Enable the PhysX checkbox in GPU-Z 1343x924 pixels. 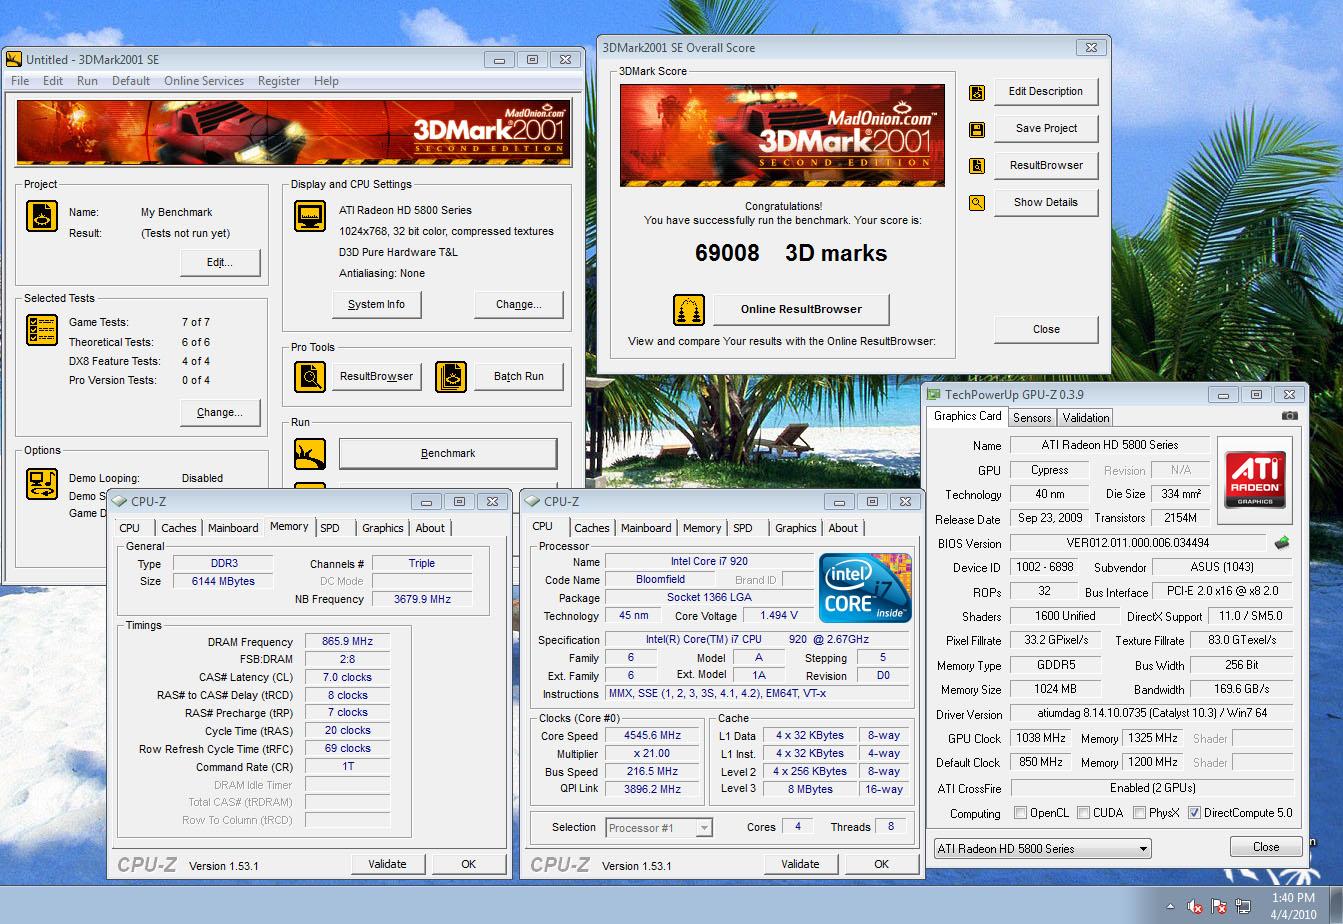pos(1139,813)
